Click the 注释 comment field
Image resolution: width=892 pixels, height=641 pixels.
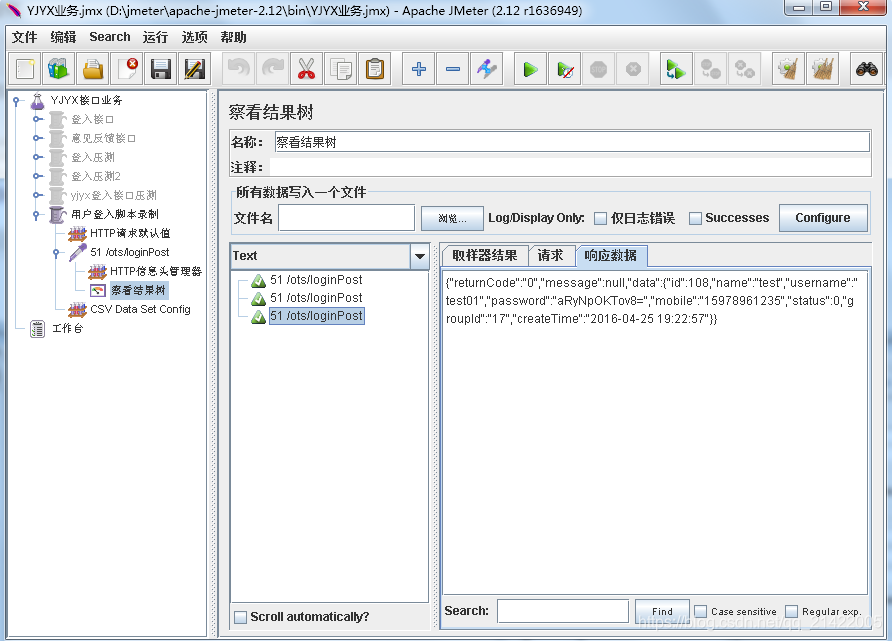pyautogui.click(x=571, y=167)
